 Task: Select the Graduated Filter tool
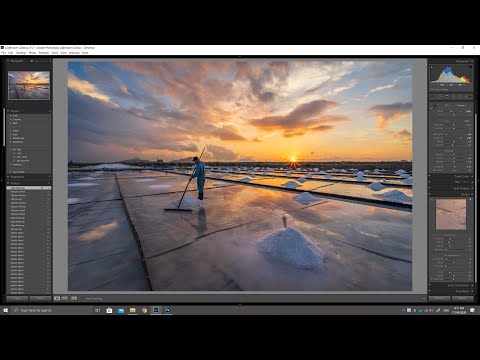pyautogui.click(x=453, y=96)
